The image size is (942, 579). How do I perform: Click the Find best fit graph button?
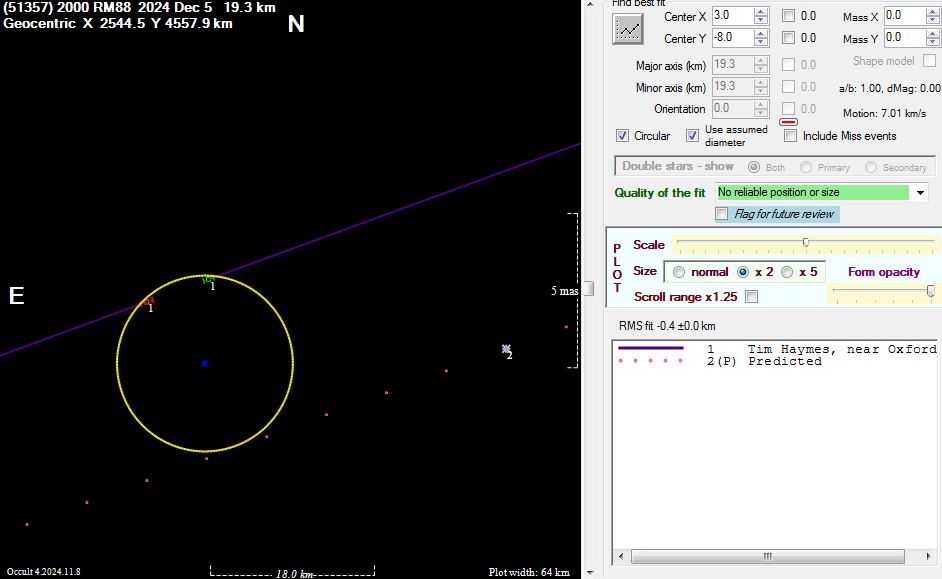[628, 29]
